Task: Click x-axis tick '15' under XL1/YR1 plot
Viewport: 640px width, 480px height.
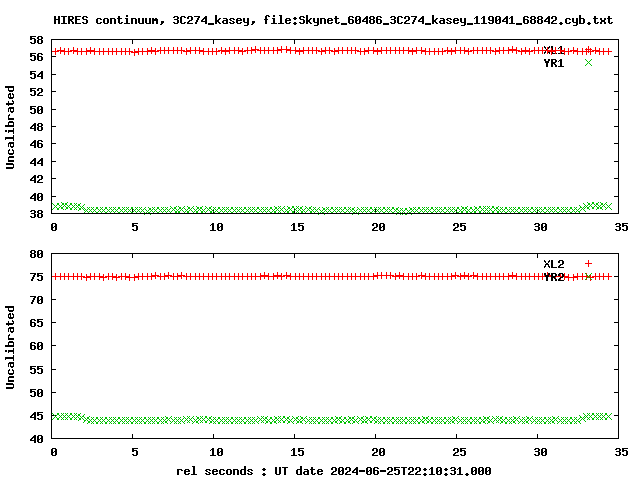Action: (297, 227)
